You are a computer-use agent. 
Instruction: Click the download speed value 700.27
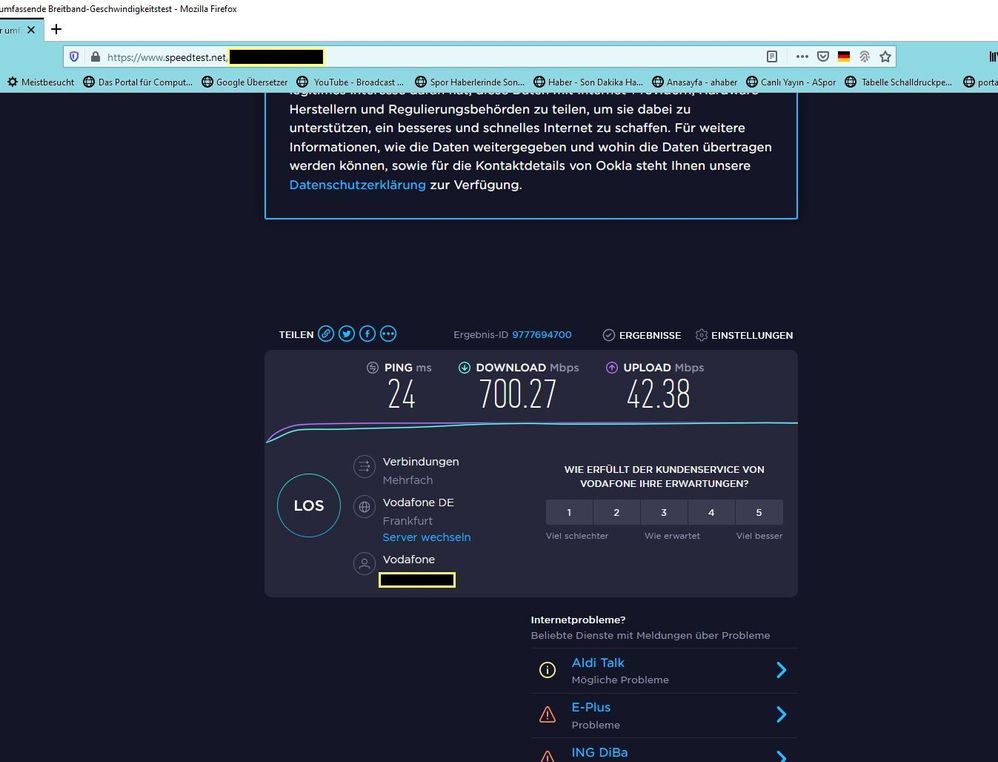click(x=517, y=394)
